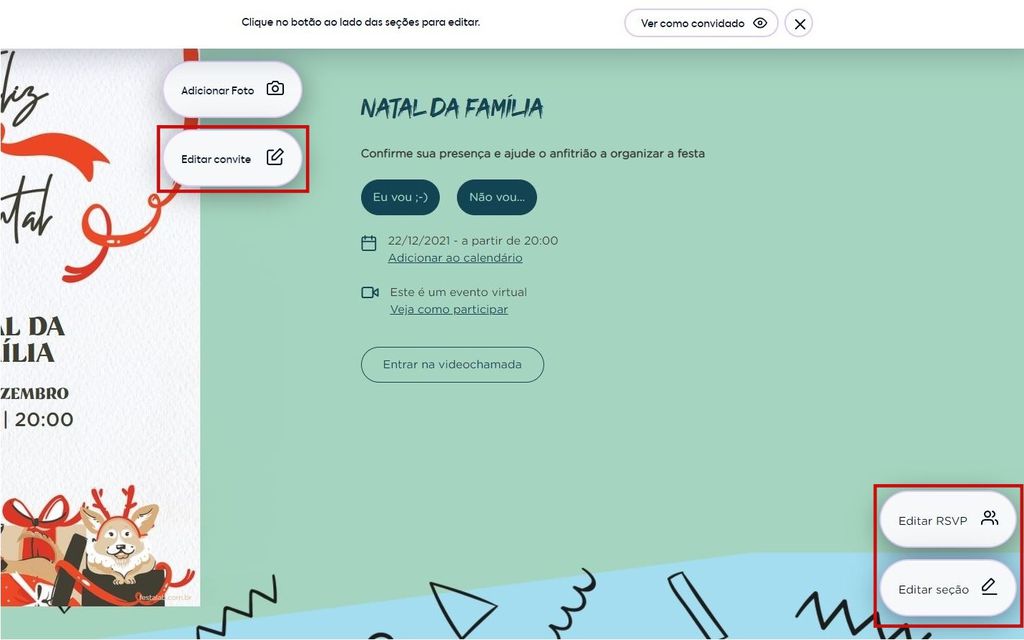Click the calendar icon beside the date

coord(369,243)
